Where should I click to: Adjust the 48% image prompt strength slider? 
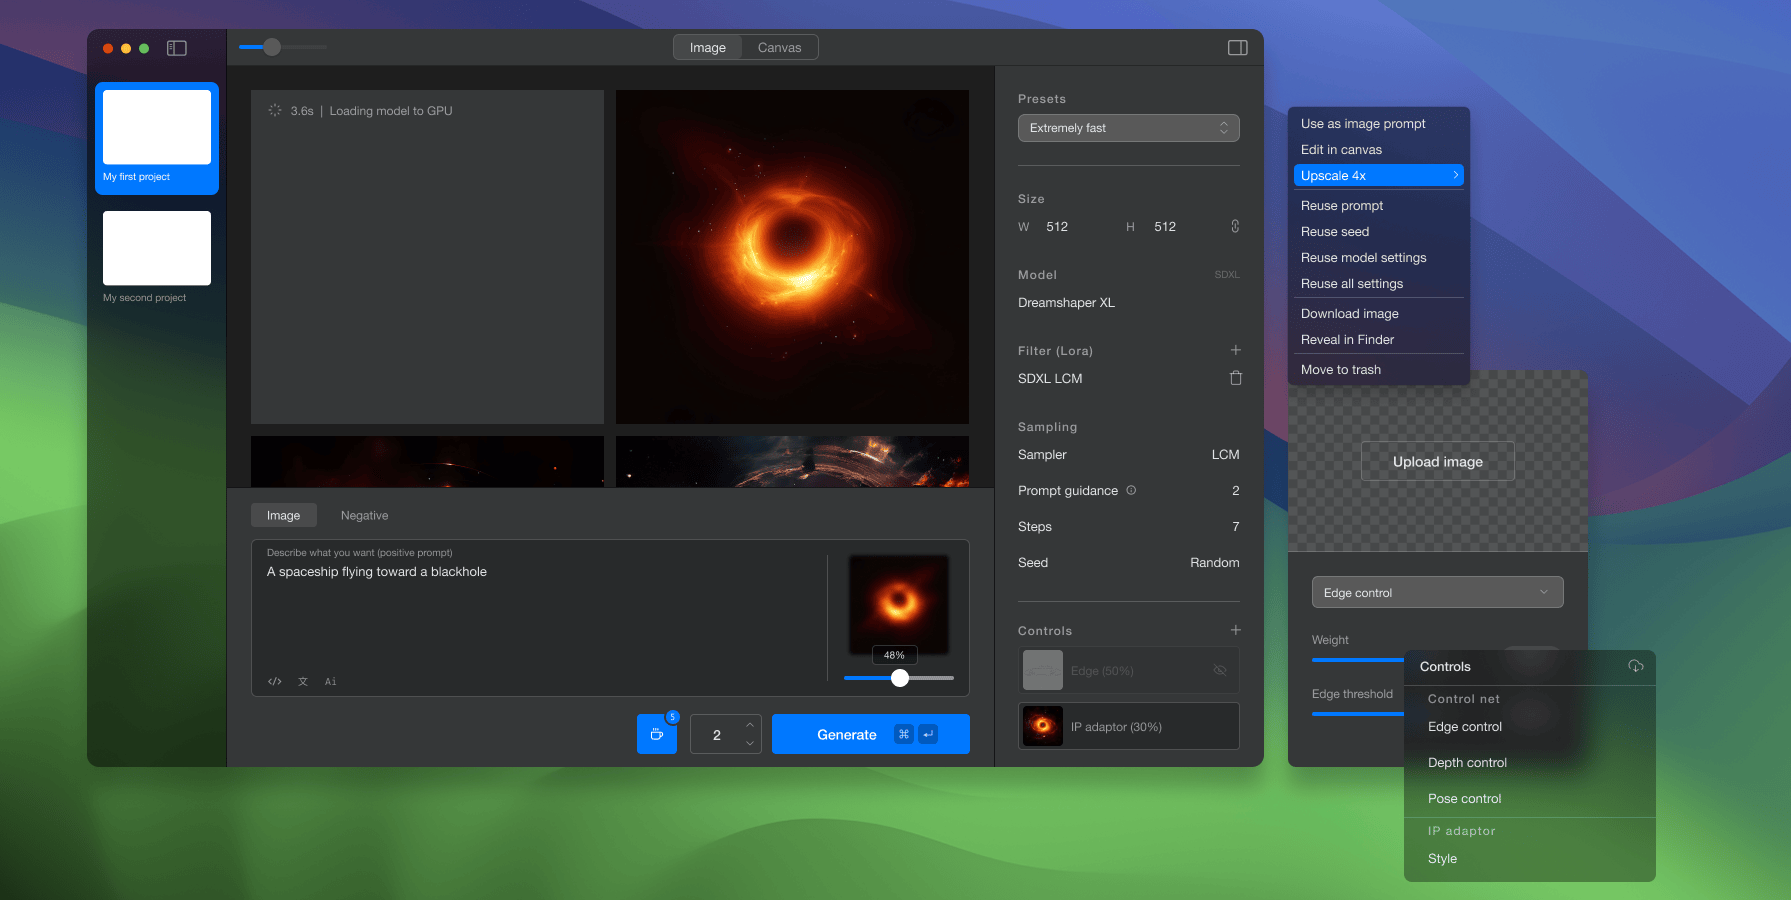click(900, 678)
